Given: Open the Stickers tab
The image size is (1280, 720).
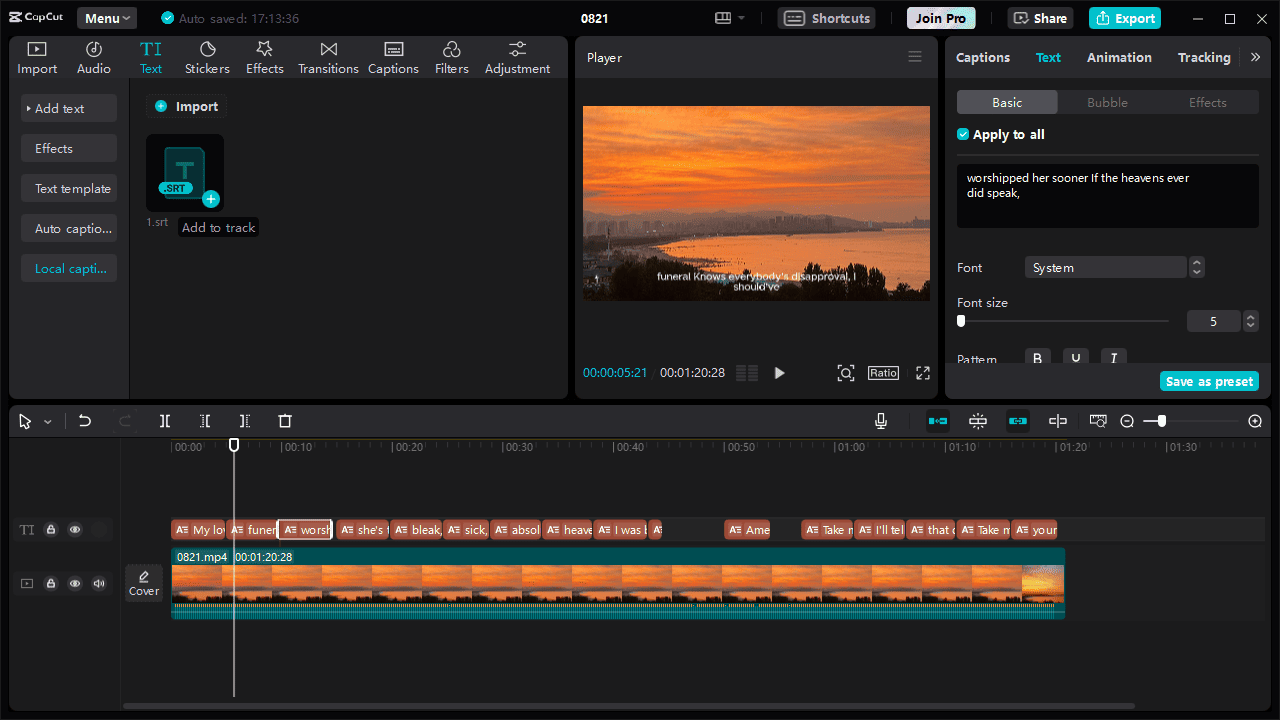Looking at the screenshot, I should pos(207,58).
